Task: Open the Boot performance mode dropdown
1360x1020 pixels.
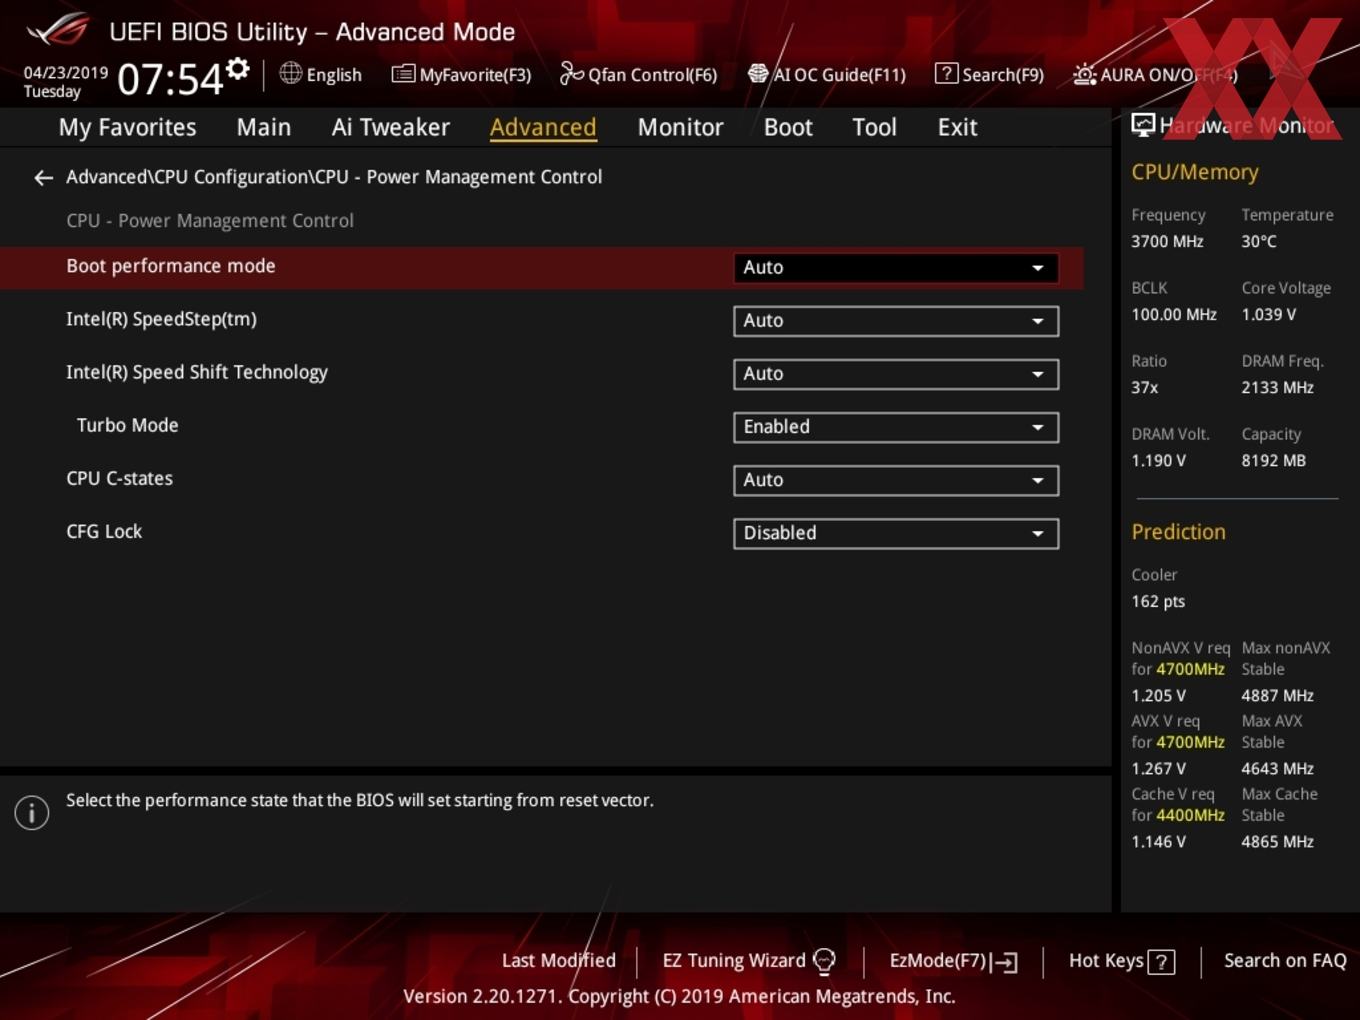Action: click(x=896, y=268)
